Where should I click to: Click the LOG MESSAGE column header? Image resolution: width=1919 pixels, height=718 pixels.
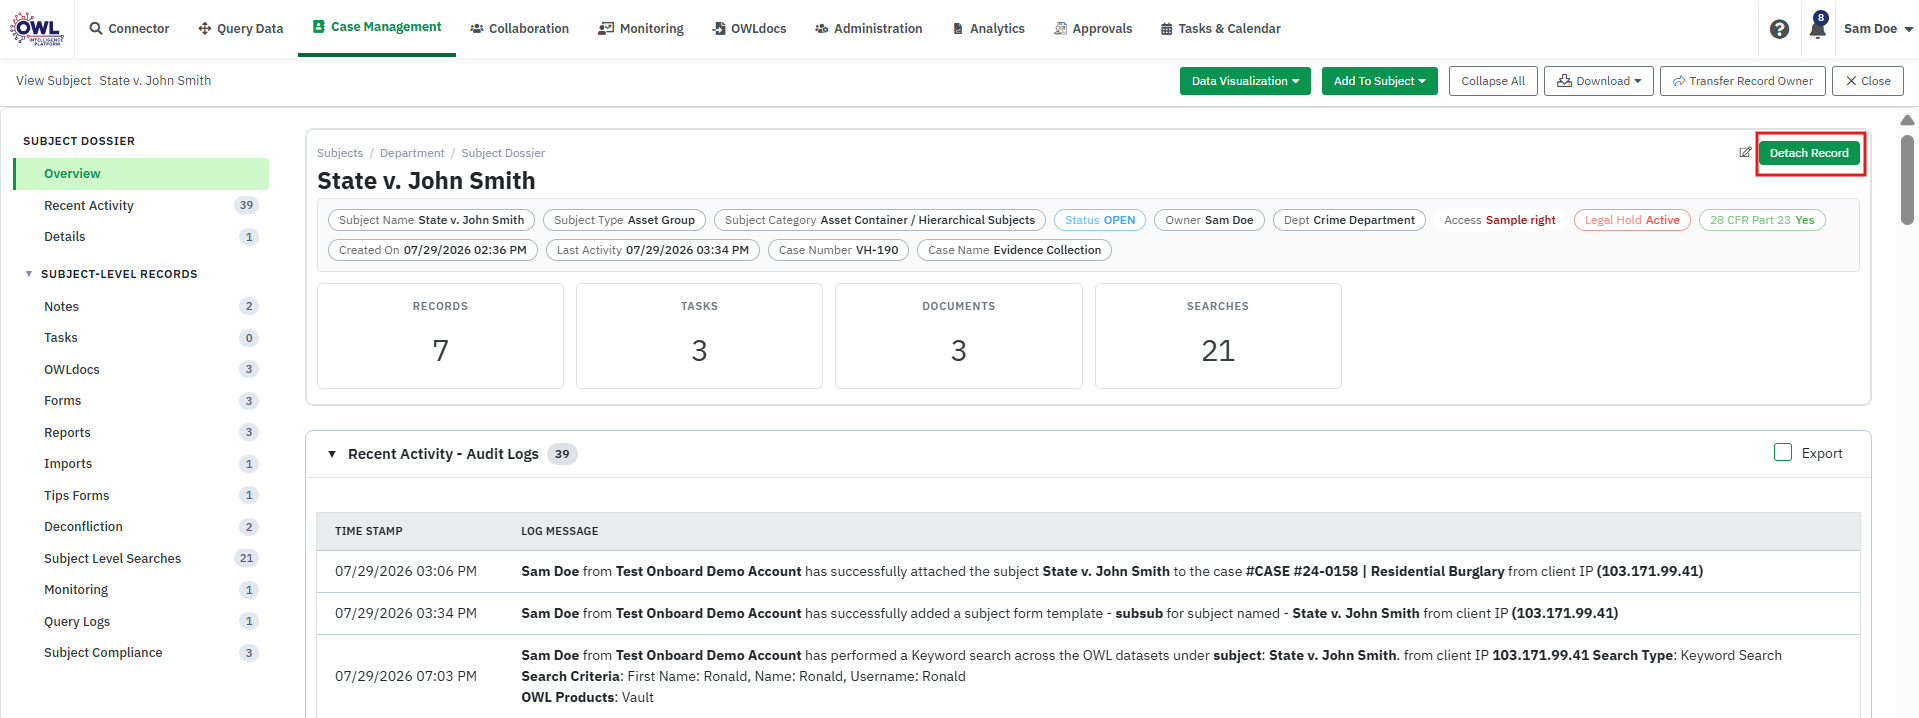pos(560,531)
